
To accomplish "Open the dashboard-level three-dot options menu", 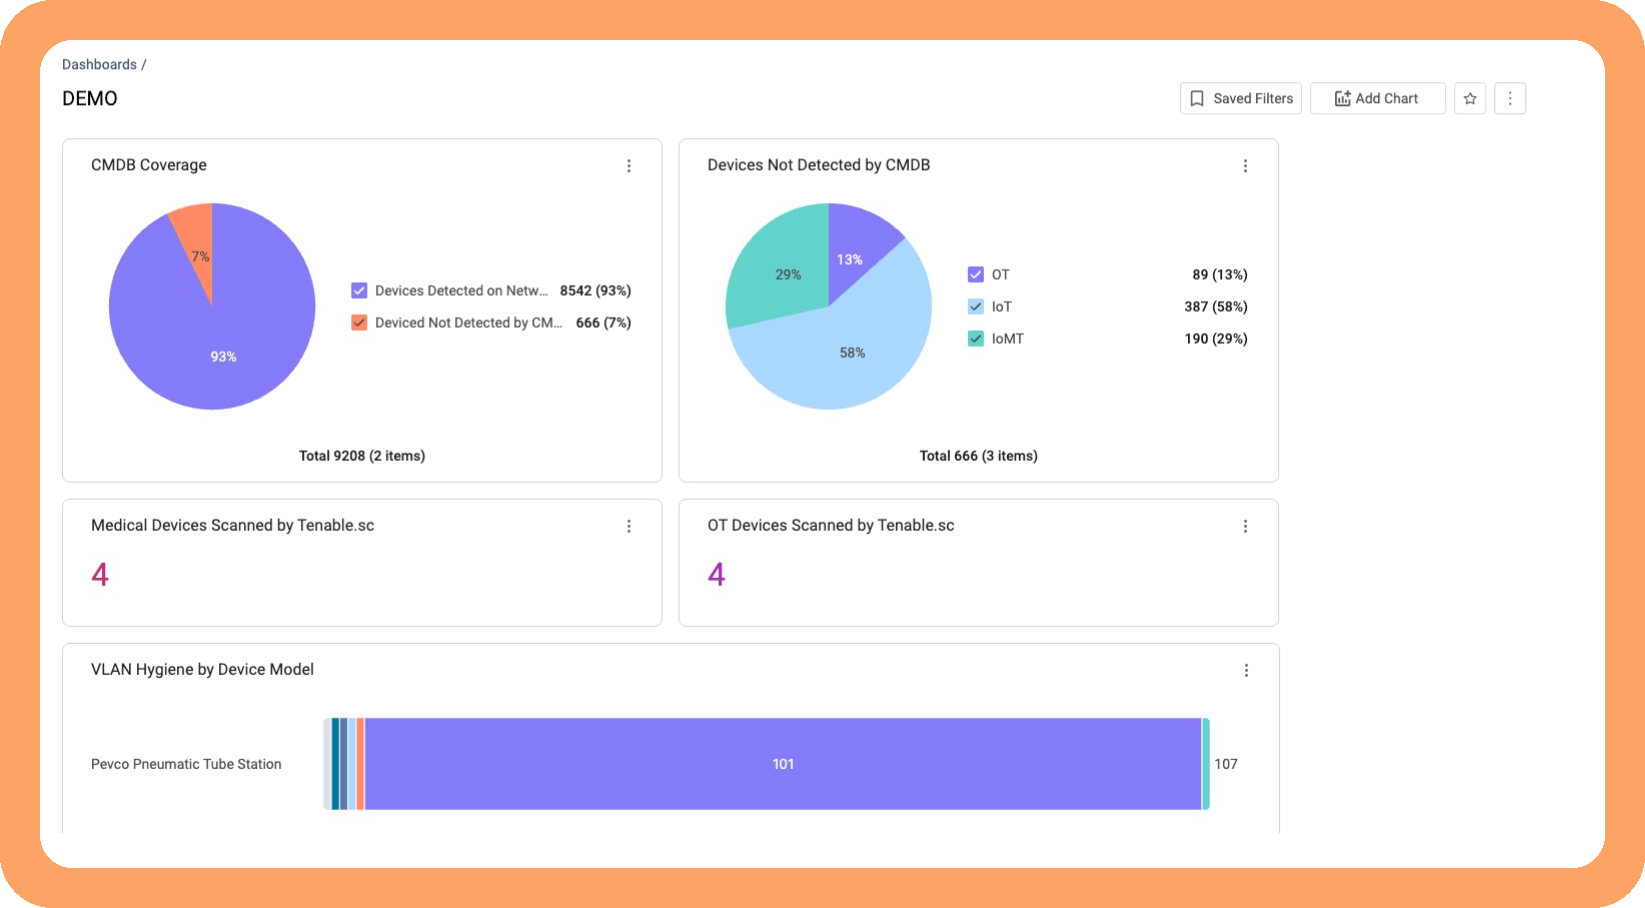I will pyautogui.click(x=1510, y=98).
